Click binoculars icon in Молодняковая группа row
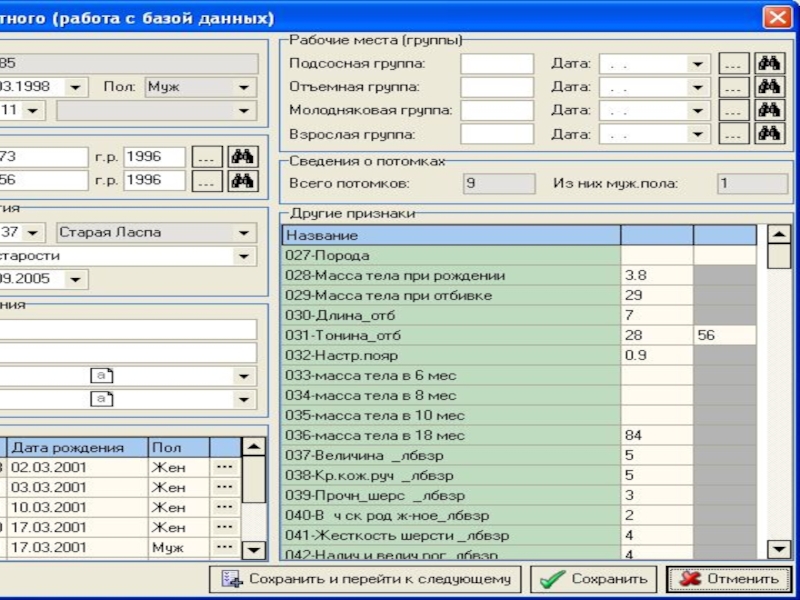 pos(768,110)
